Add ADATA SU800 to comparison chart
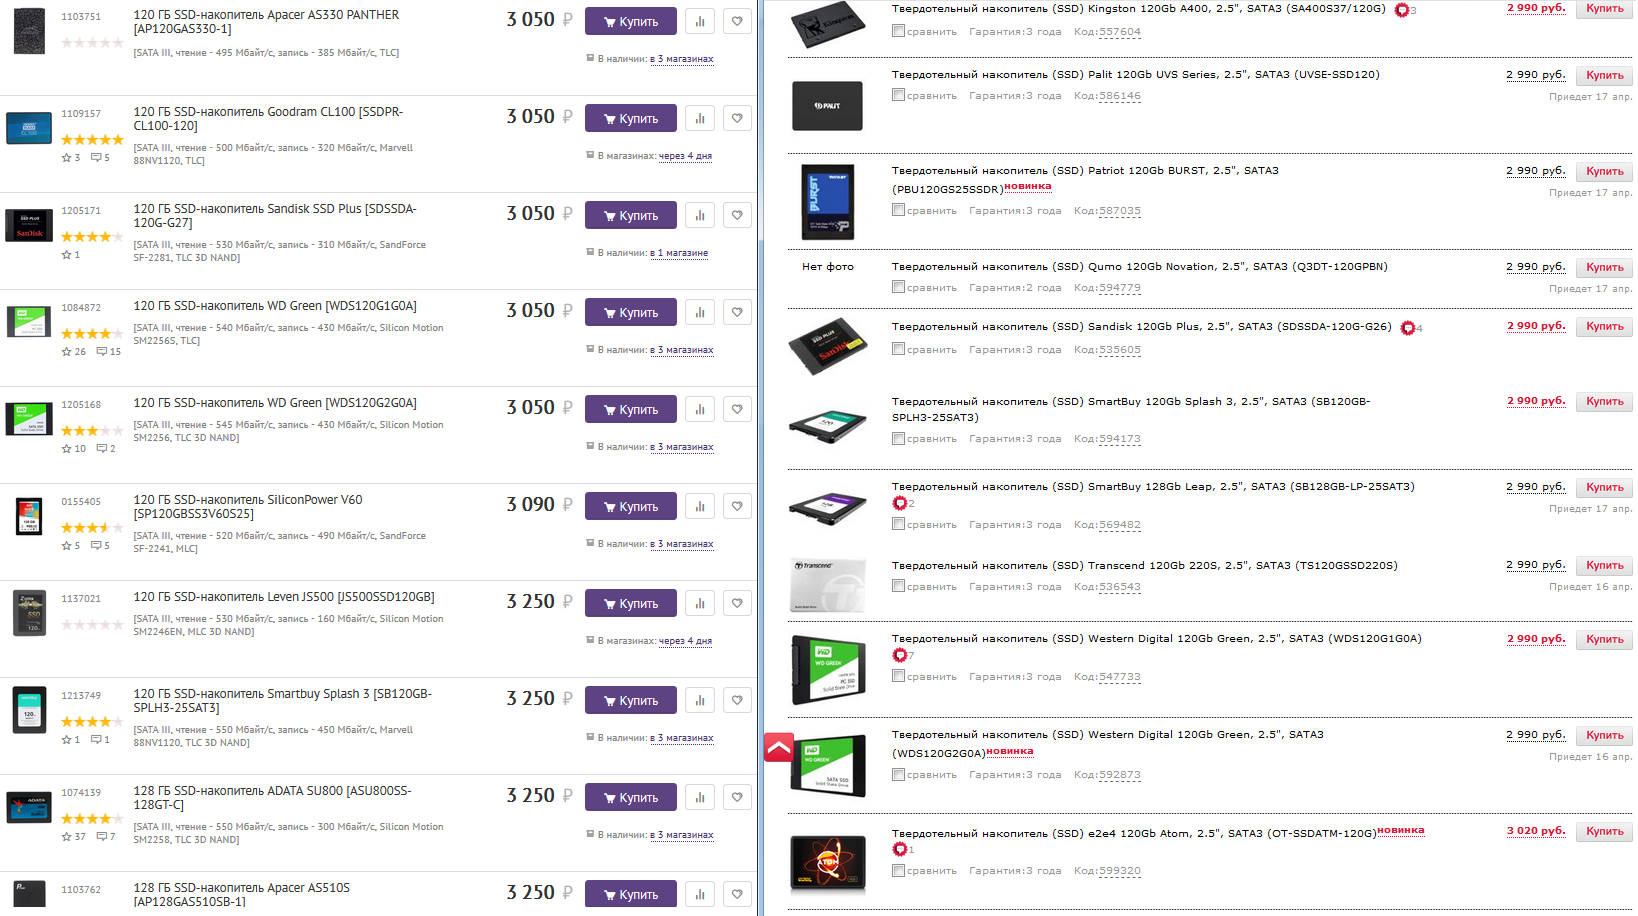The width and height of the screenshot is (1638, 916). (700, 797)
